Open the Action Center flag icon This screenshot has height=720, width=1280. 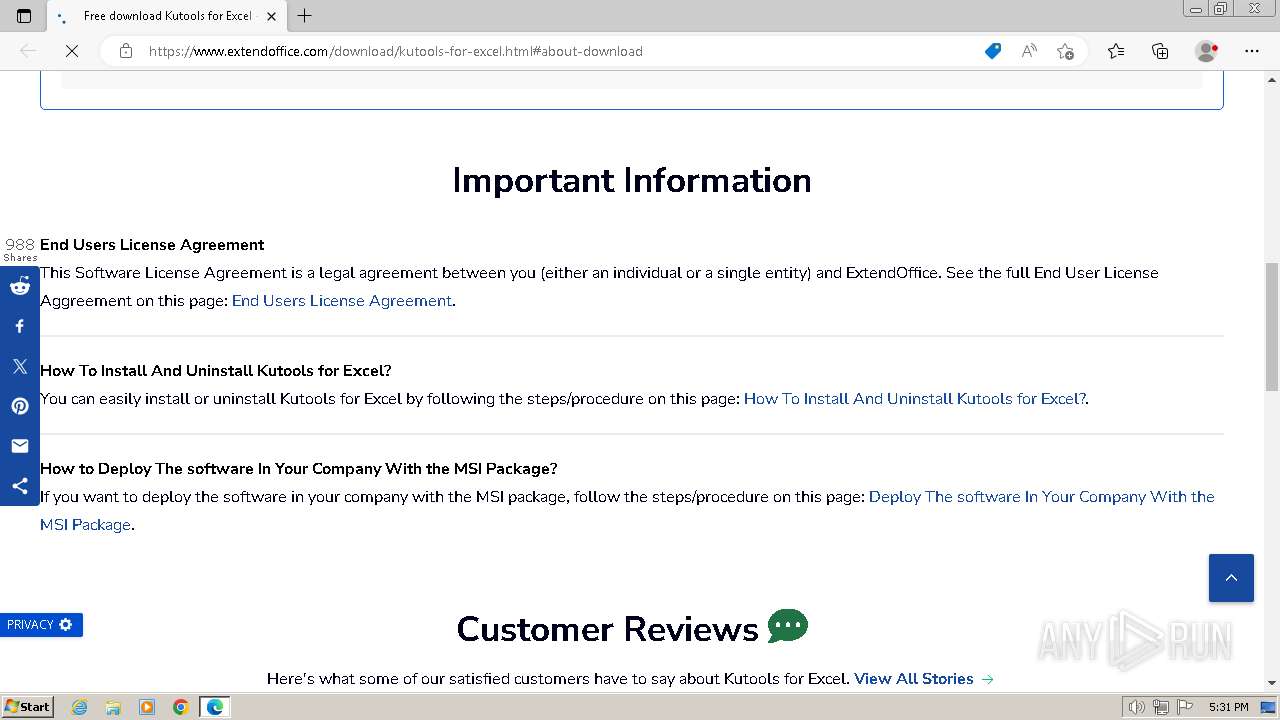(1183, 707)
